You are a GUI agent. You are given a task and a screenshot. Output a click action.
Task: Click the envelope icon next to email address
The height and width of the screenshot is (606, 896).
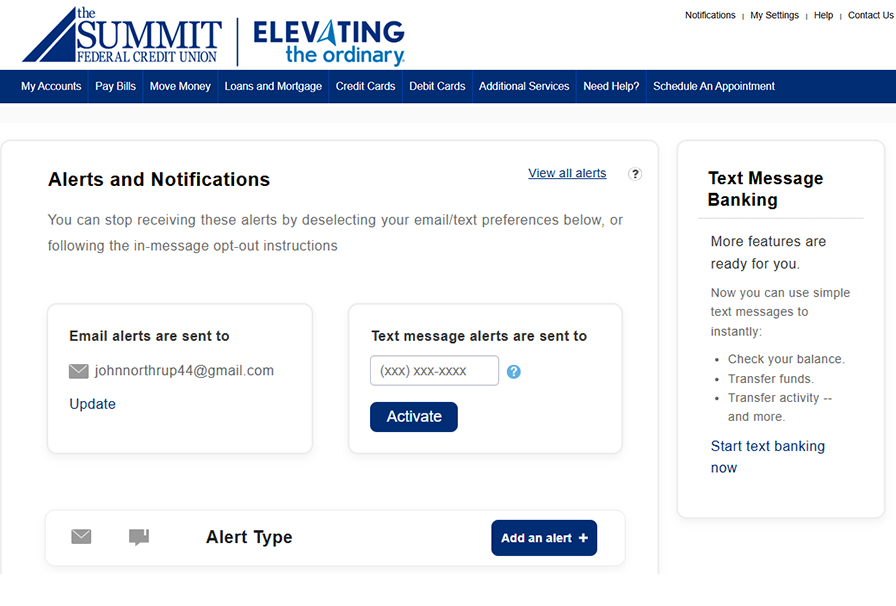79,371
